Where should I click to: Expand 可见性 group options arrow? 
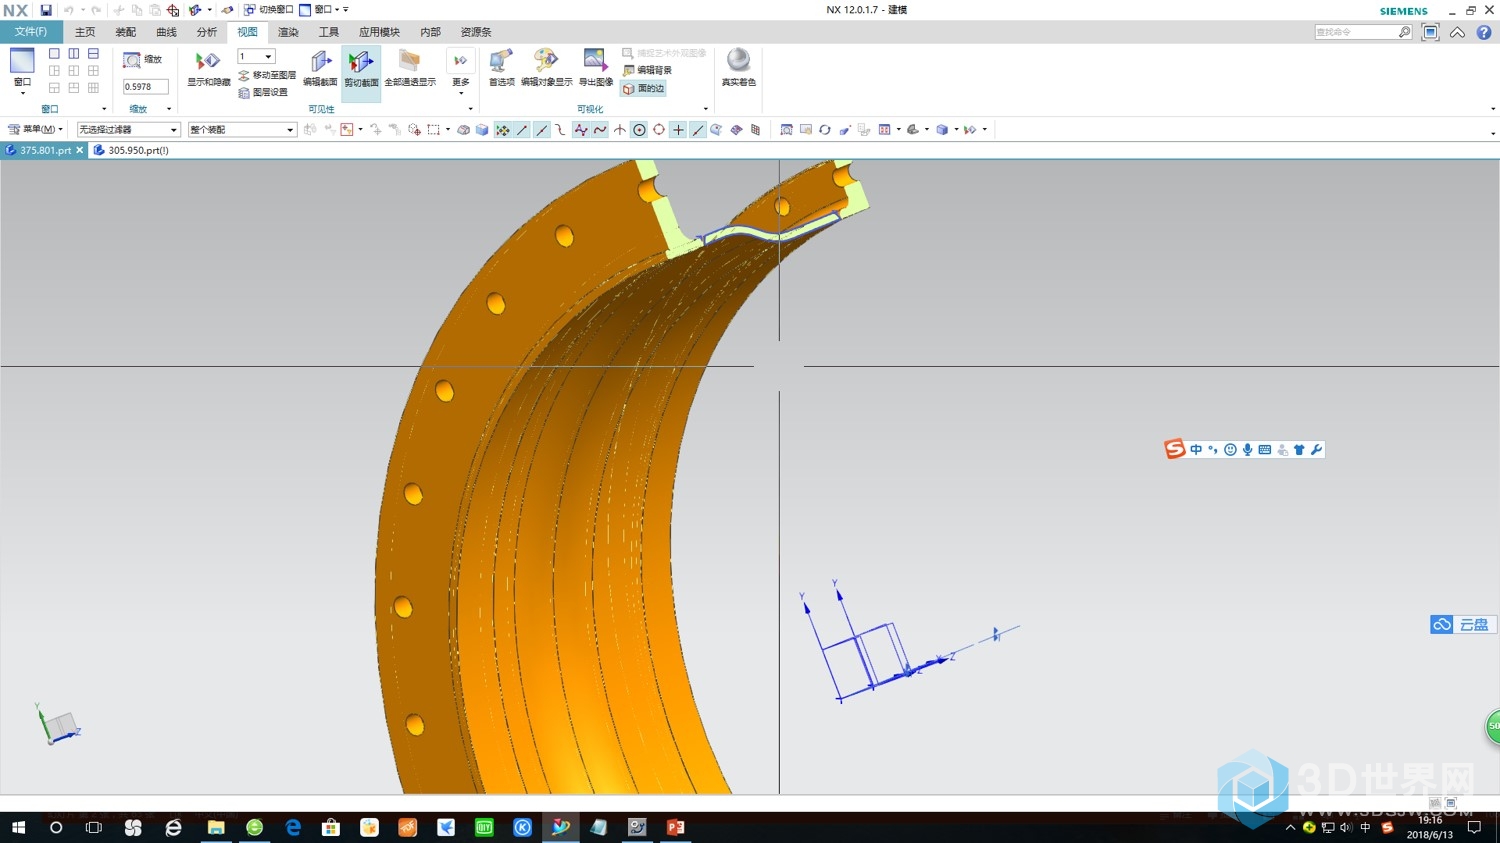[470, 109]
